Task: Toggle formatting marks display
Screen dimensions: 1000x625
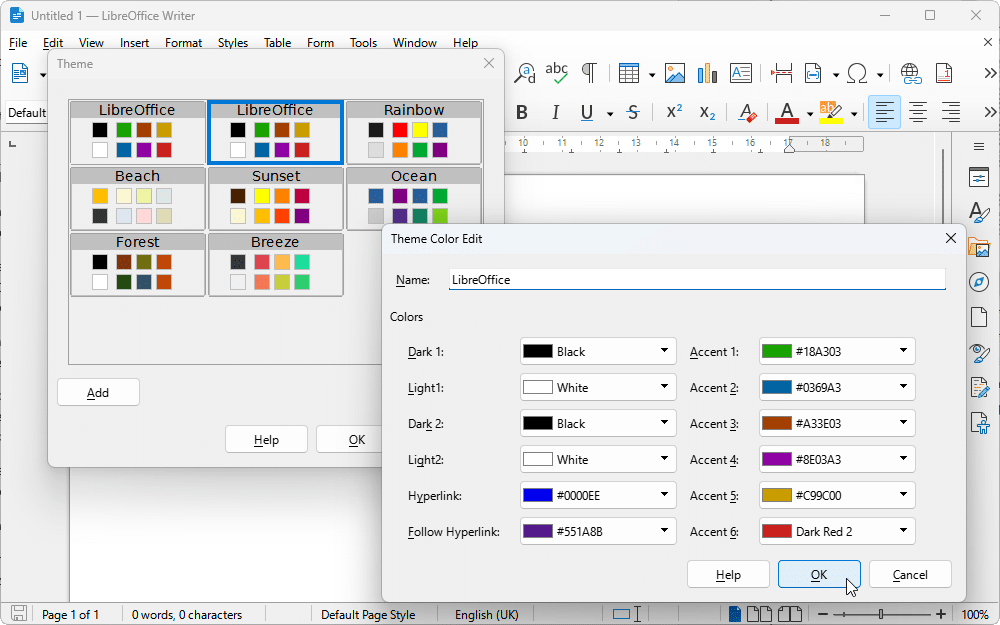Action: tap(588, 73)
